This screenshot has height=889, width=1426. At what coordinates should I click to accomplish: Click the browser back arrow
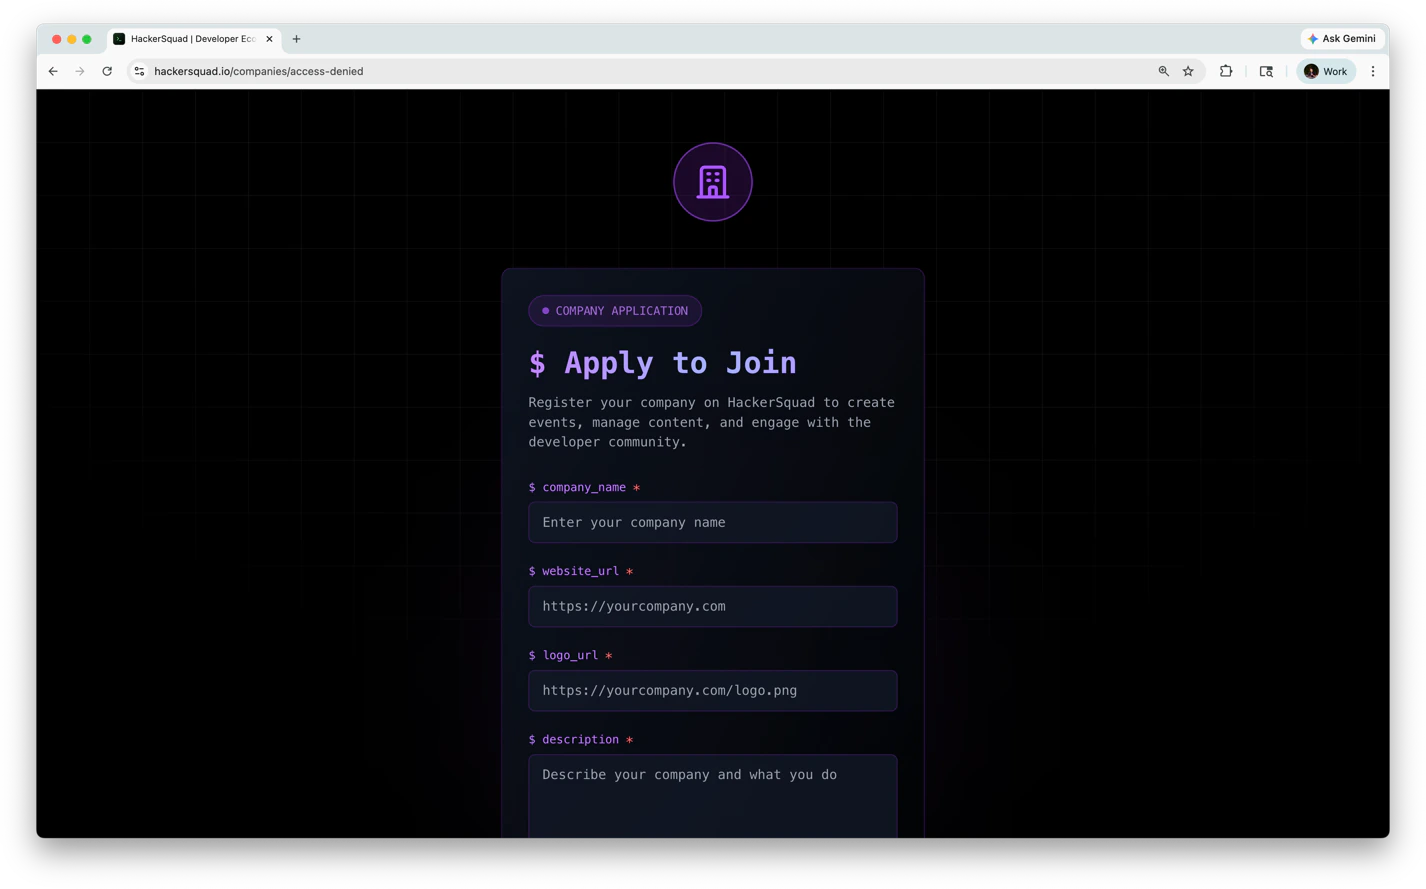pyautogui.click(x=53, y=71)
